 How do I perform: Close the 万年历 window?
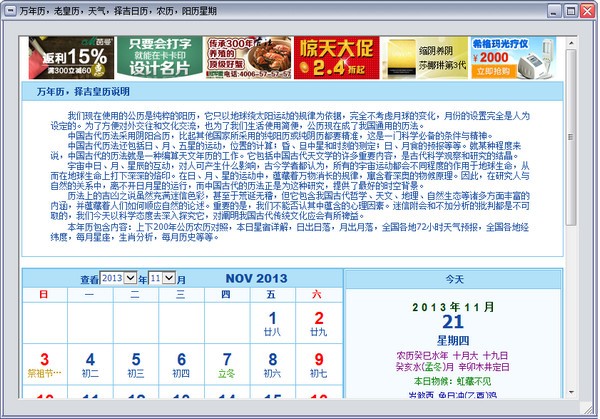pyautogui.click(x=587, y=11)
